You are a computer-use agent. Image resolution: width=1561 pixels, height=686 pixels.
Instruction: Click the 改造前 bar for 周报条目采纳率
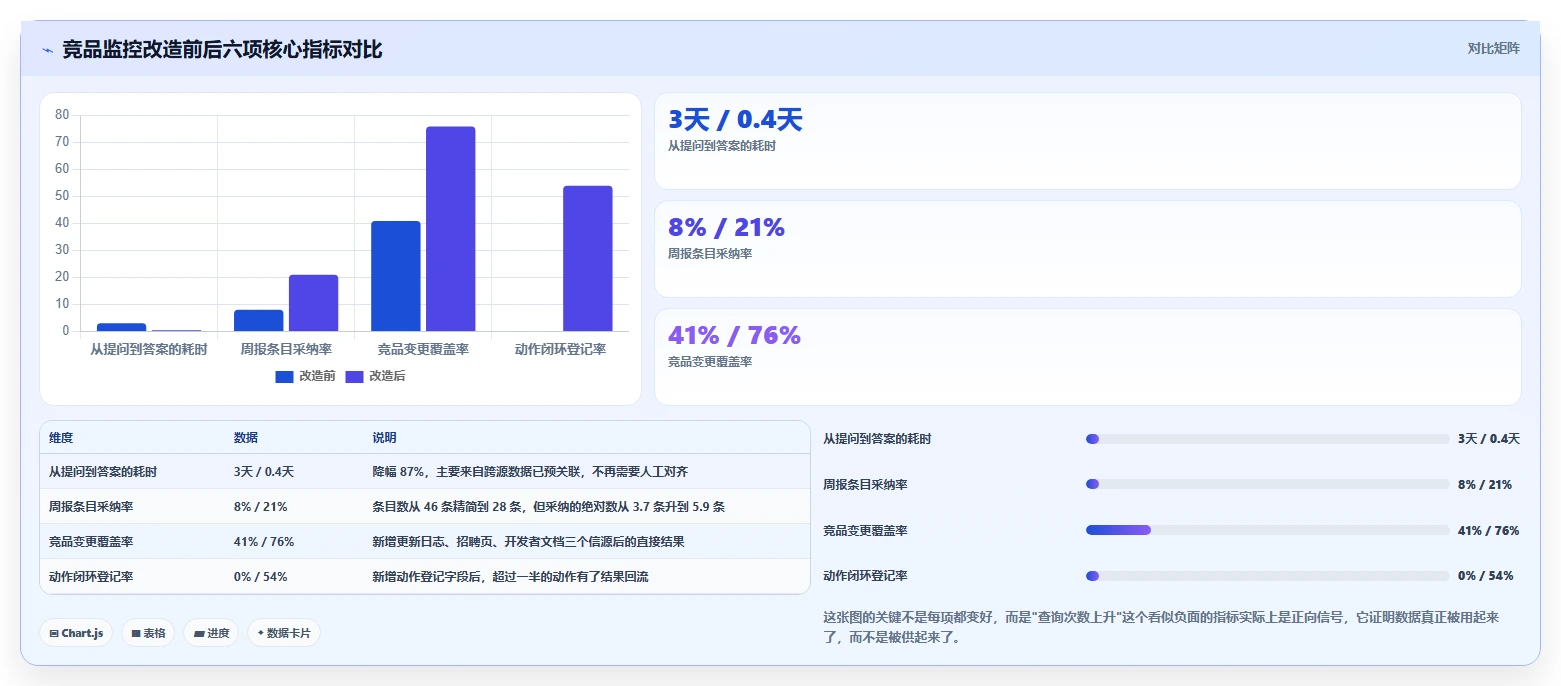click(258, 320)
